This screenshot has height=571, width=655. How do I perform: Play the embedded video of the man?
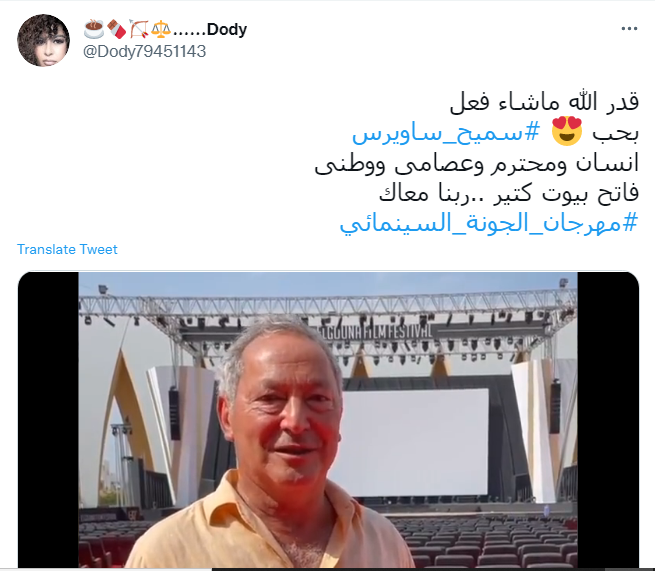328,419
